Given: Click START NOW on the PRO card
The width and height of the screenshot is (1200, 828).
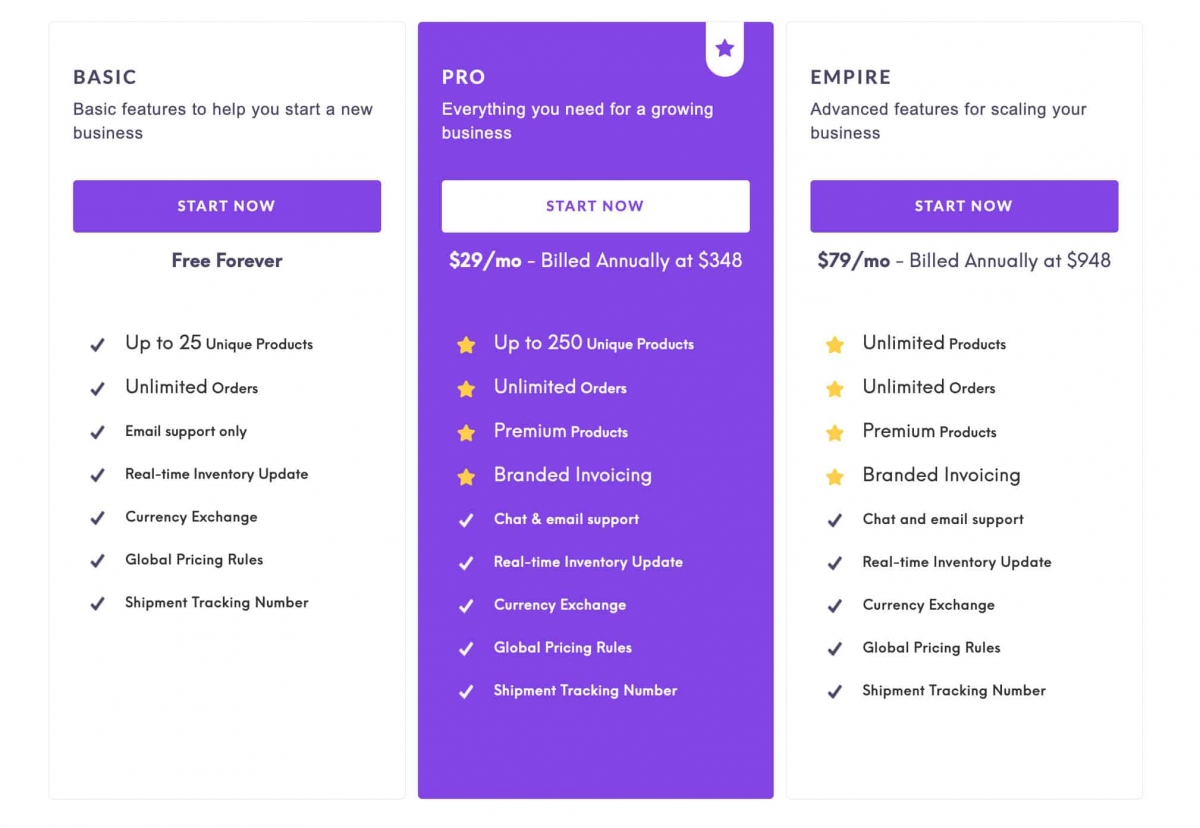Looking at the screenshot, I should click(x=595, y=206).
